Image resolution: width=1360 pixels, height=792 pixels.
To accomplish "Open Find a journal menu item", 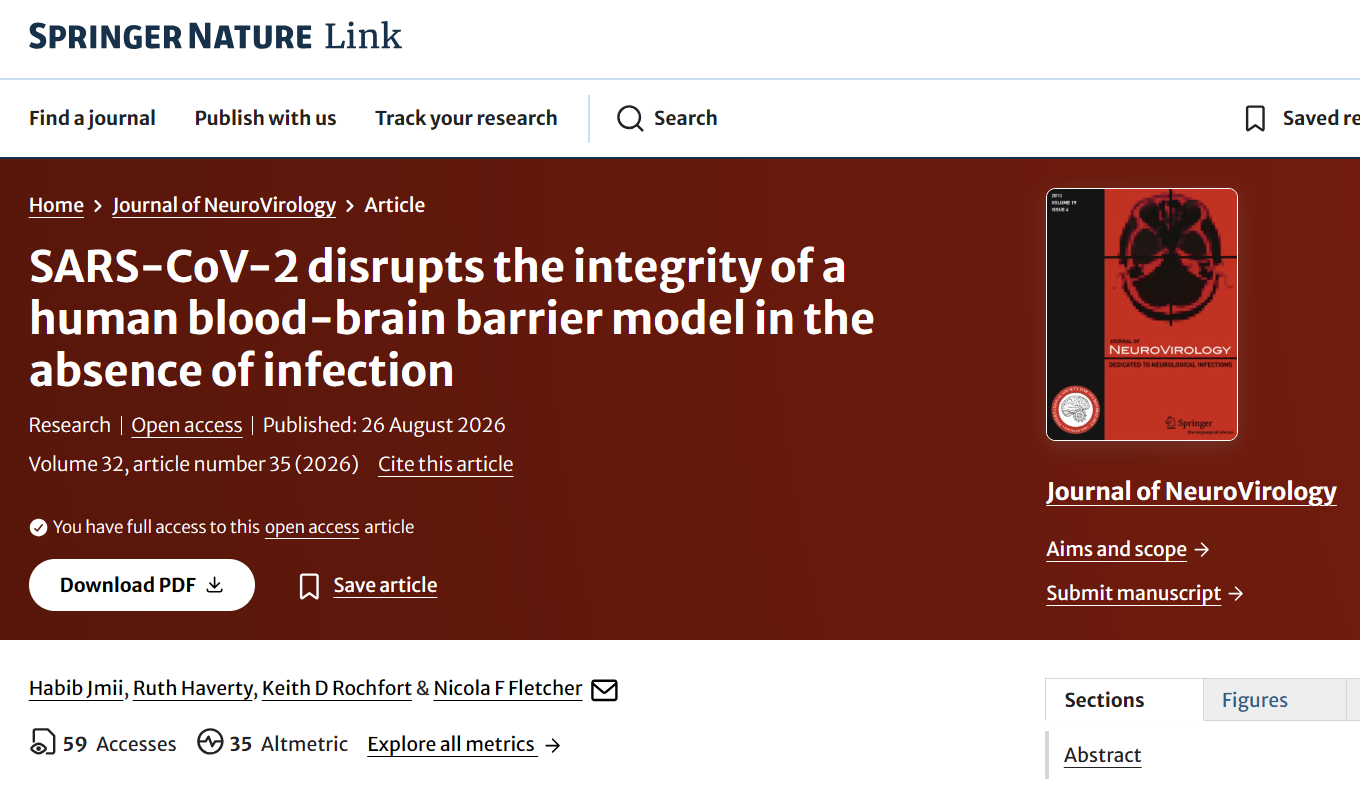I will pyautogui.click(x=92, y=118).
